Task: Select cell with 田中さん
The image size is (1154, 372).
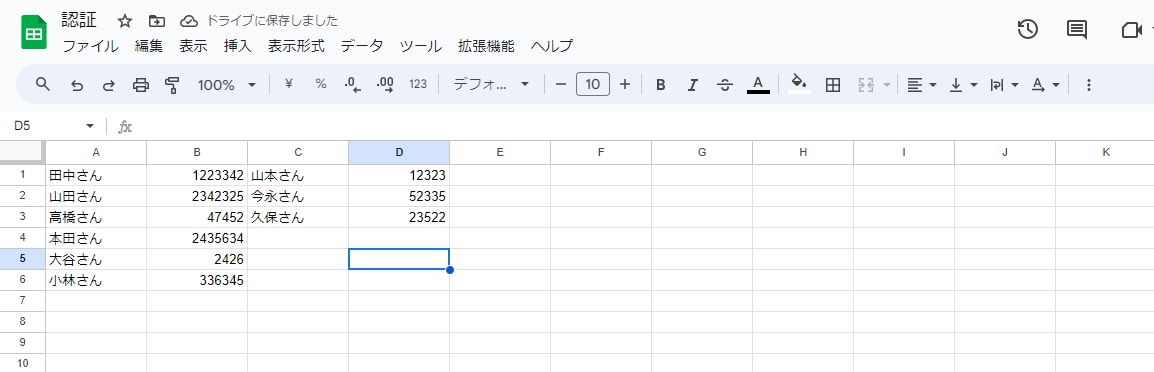Action: coord(96,175)
